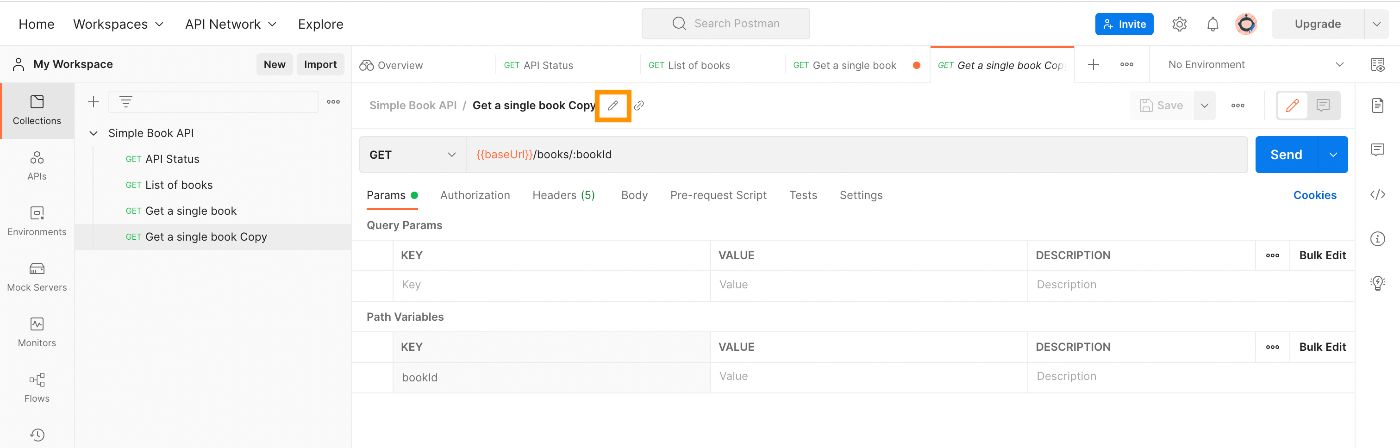The height and width of the screenshot is (448, 1400).
Task: Open the Settings request tab
Action: tap(861, 195)
